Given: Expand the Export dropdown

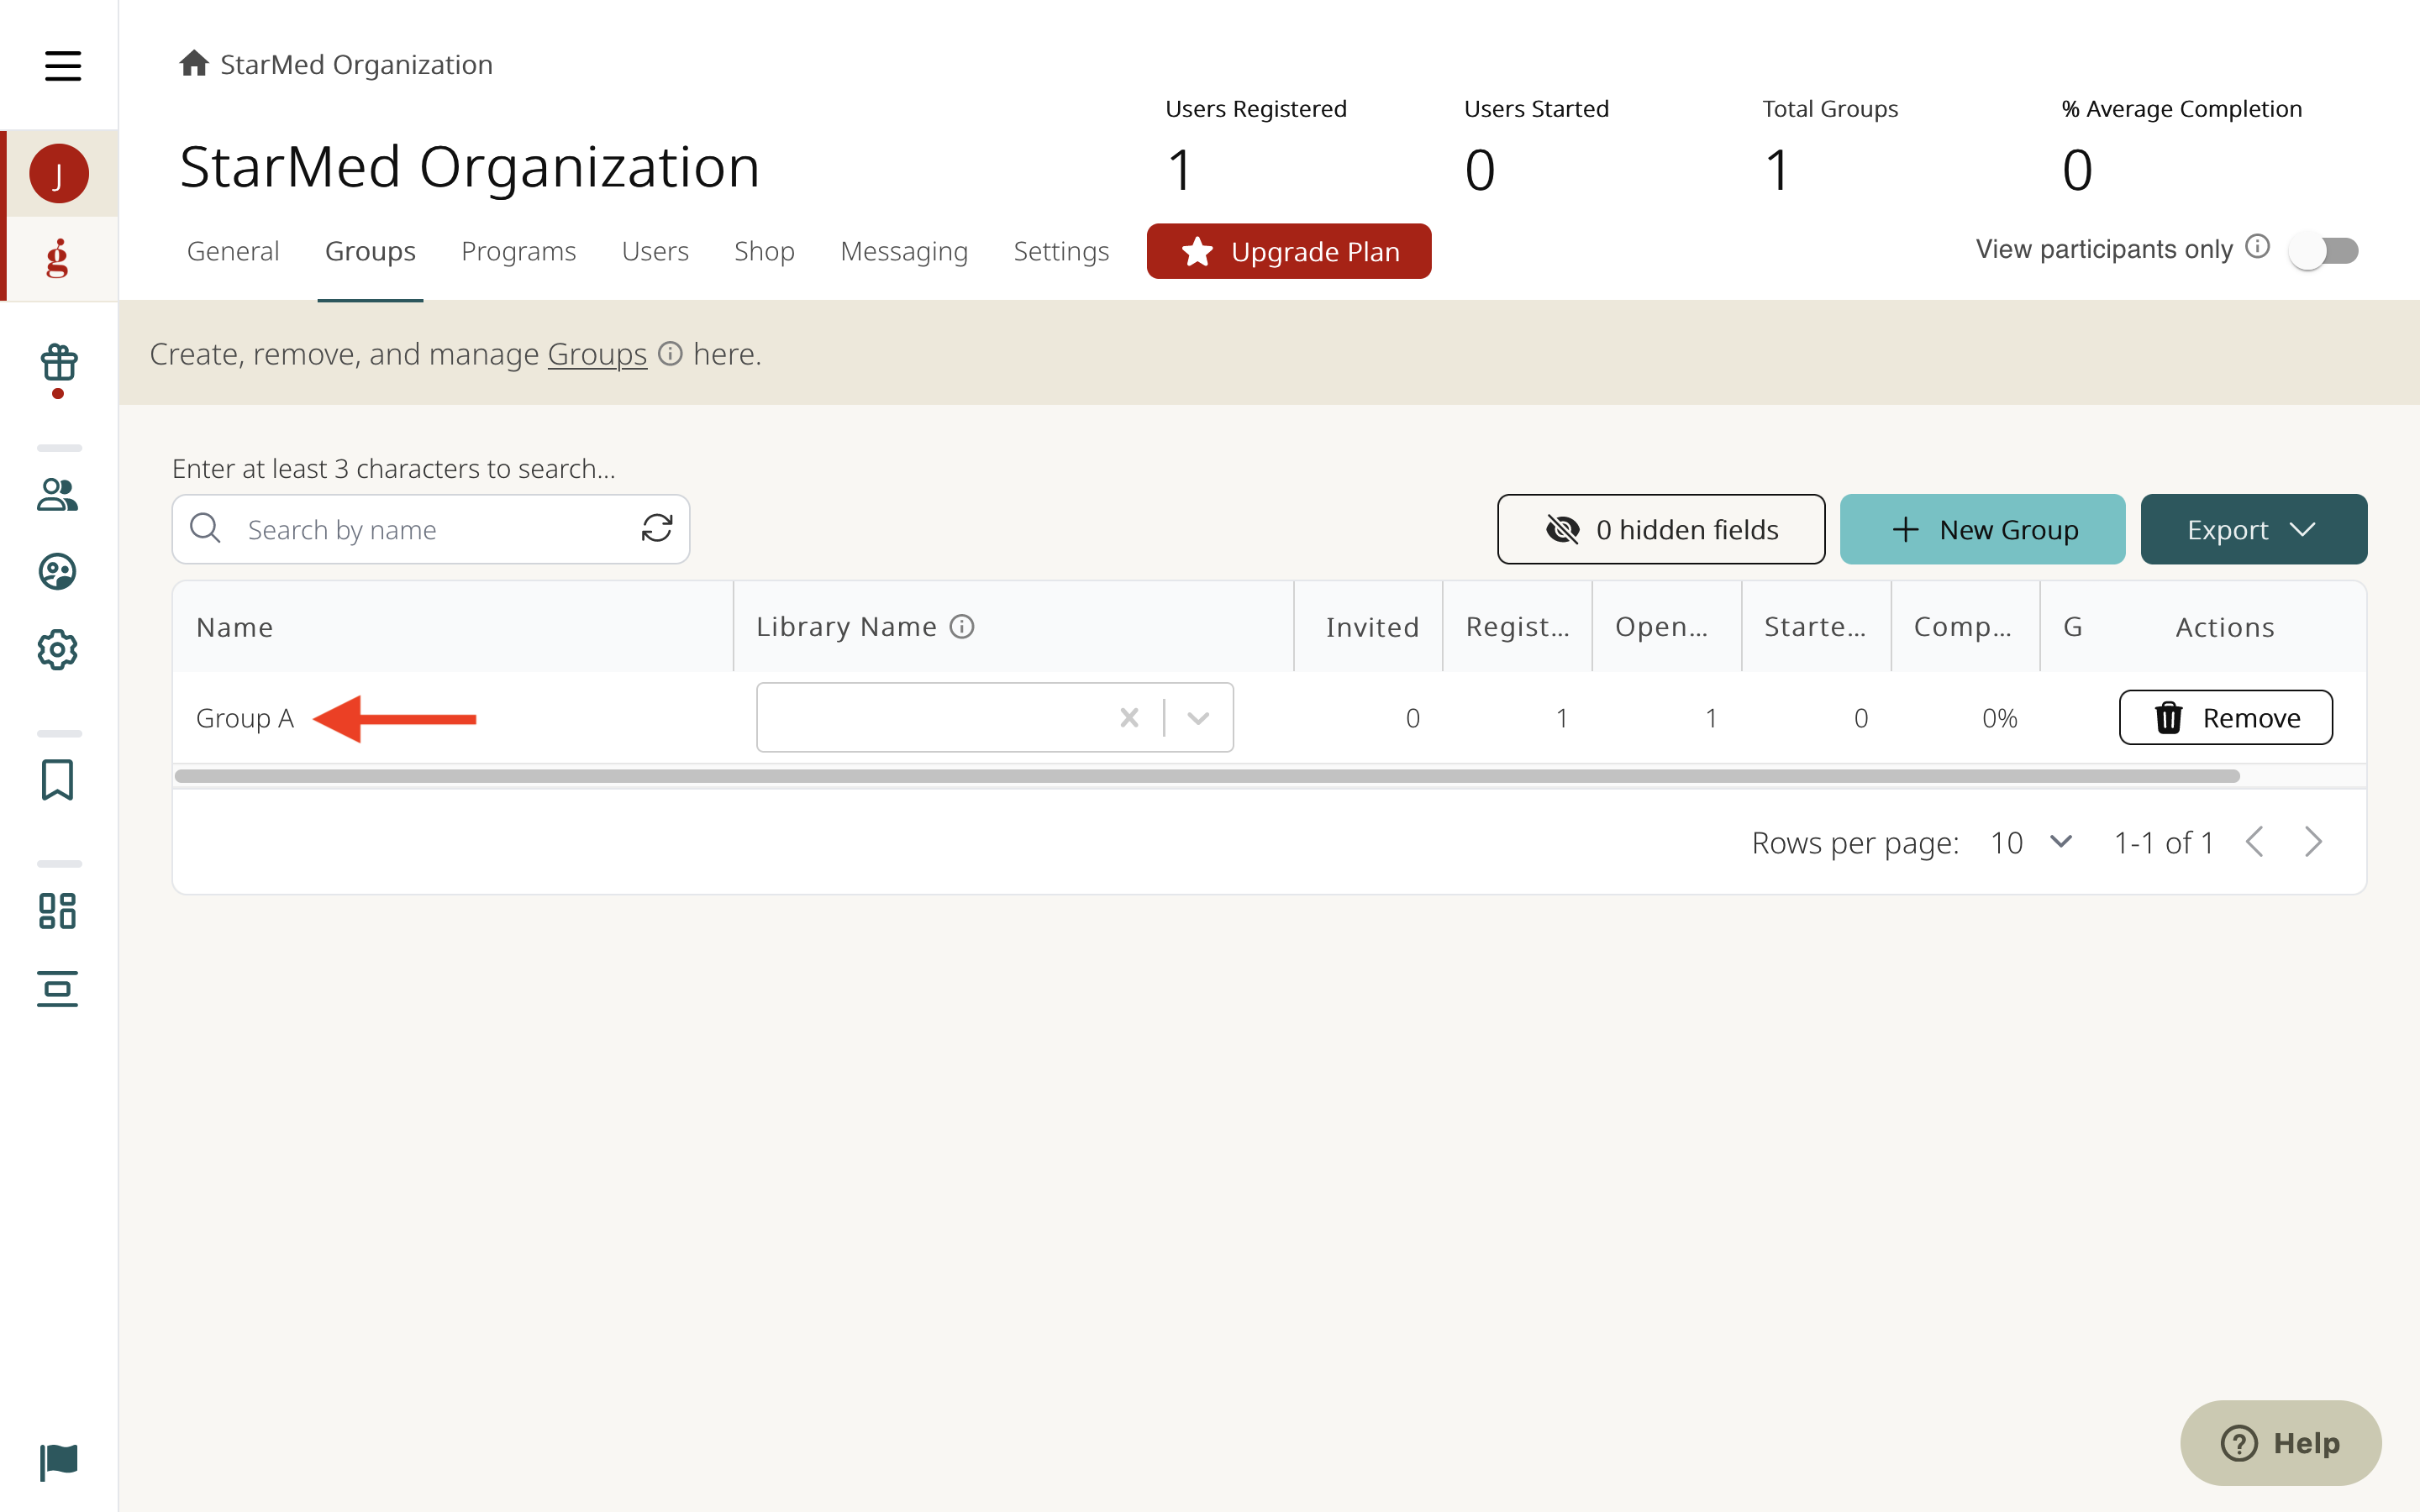Looking at the screenshot, I should pos(2253,530).
